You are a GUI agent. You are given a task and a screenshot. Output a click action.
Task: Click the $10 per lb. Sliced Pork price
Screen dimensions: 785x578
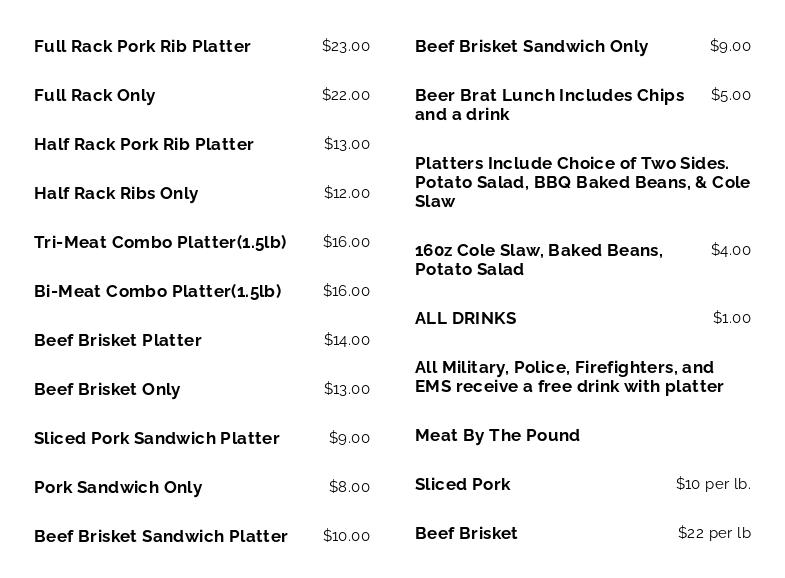point(712,484)
